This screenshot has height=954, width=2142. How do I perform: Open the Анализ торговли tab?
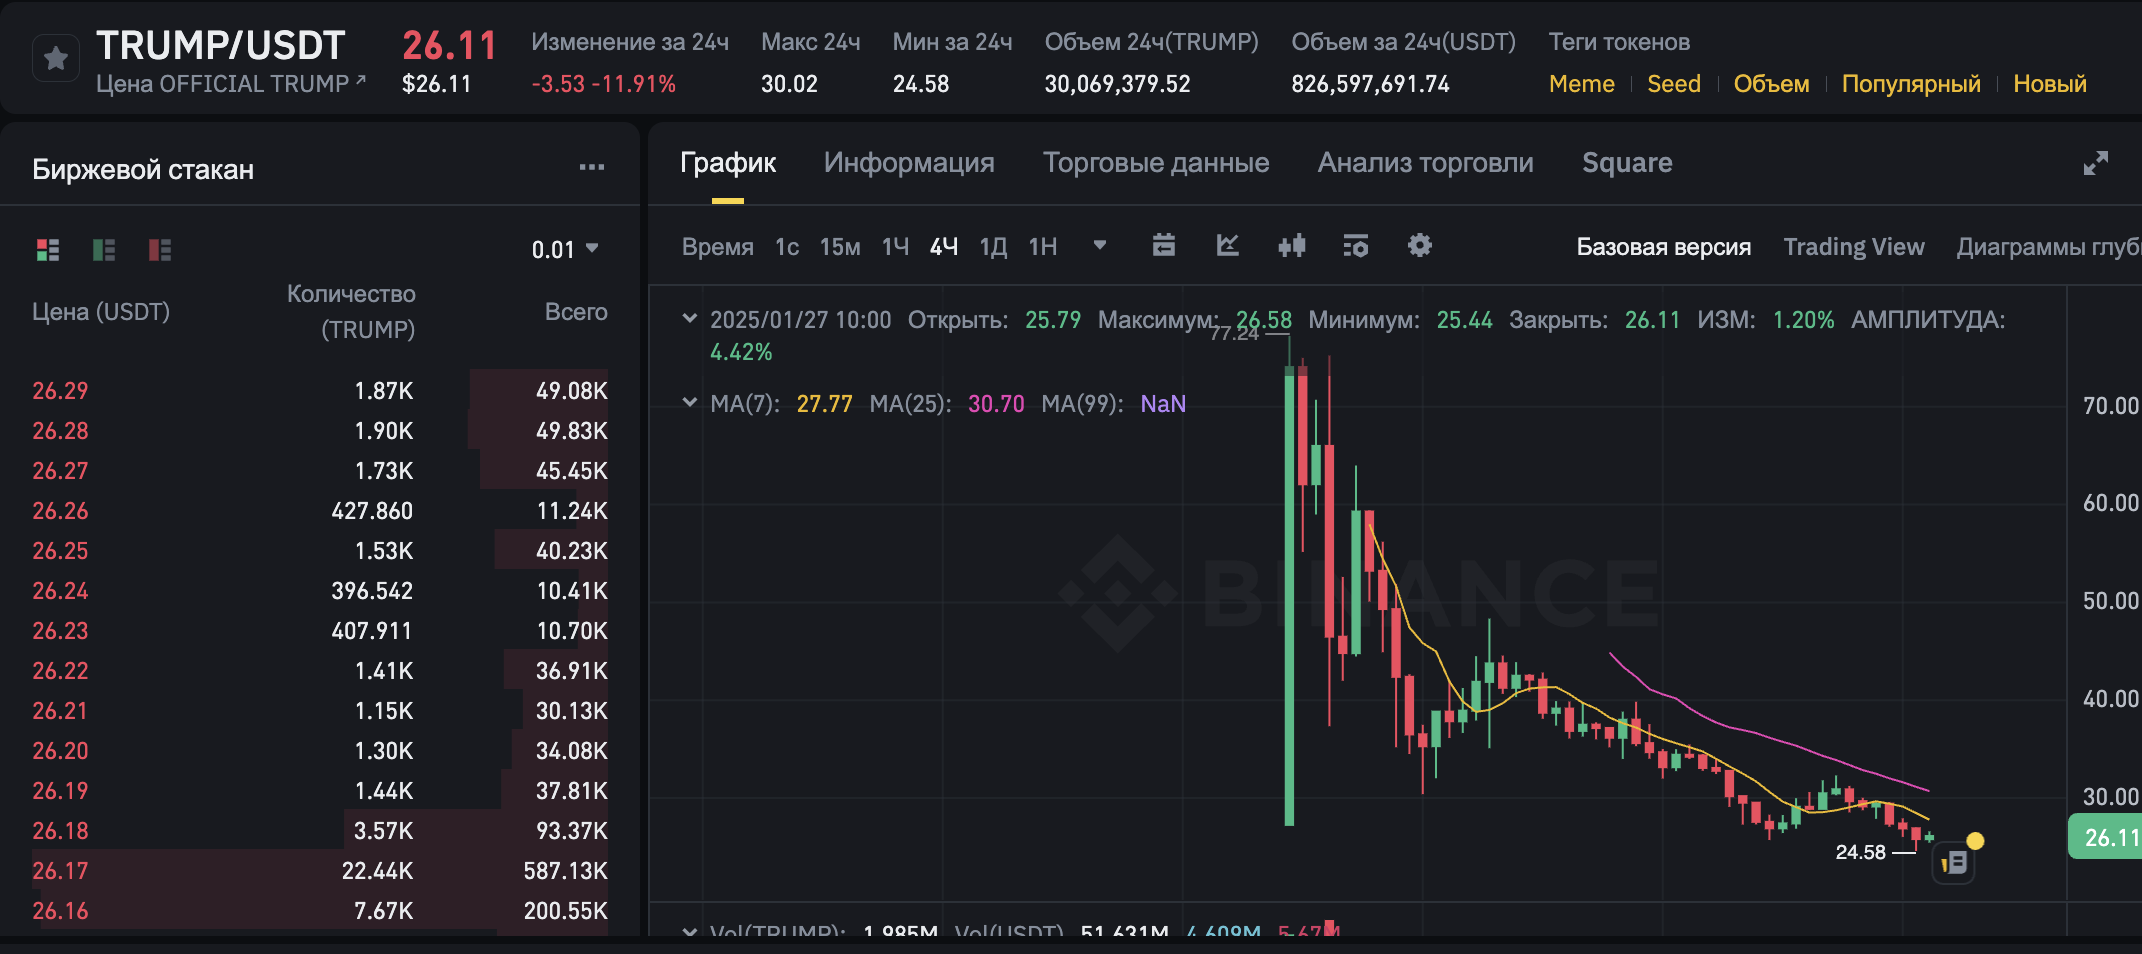click(1426, 163)
